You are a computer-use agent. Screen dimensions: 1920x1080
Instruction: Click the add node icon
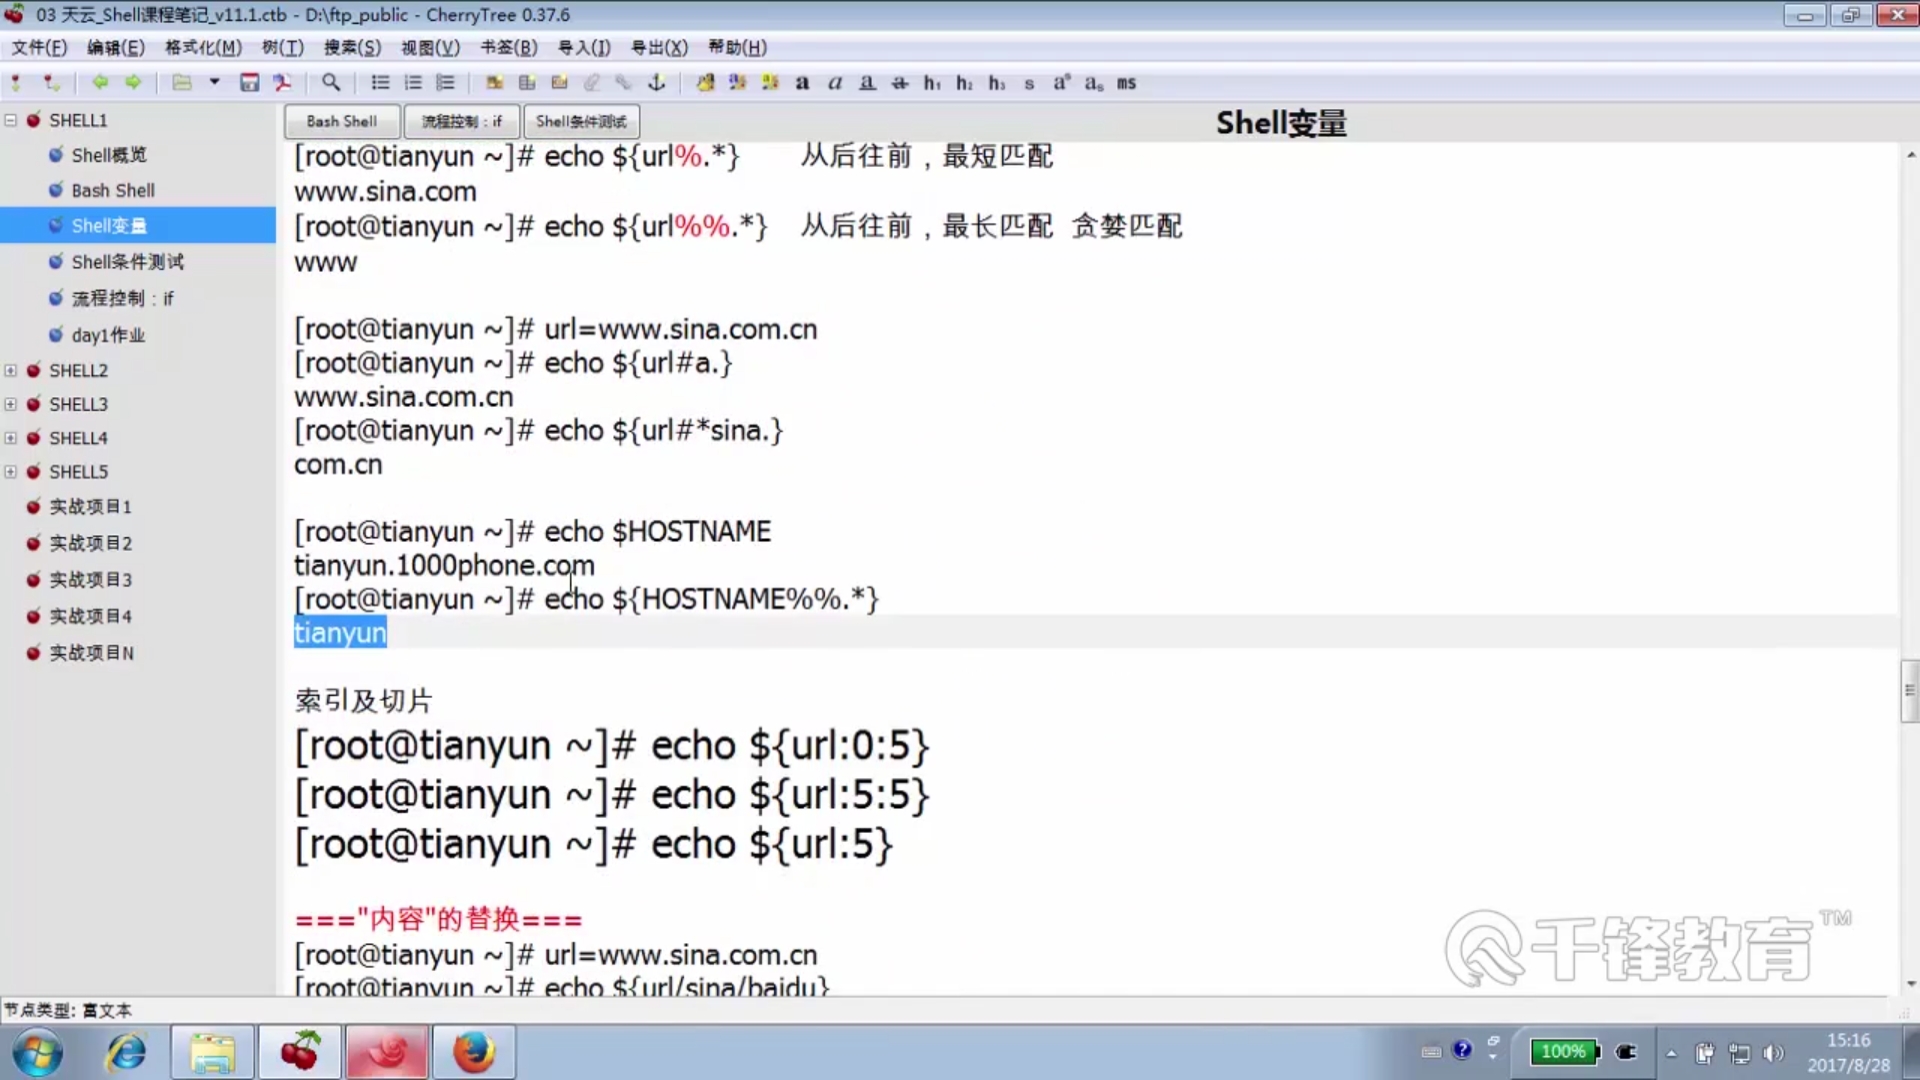pyautogui.click(x=16, y=83)
